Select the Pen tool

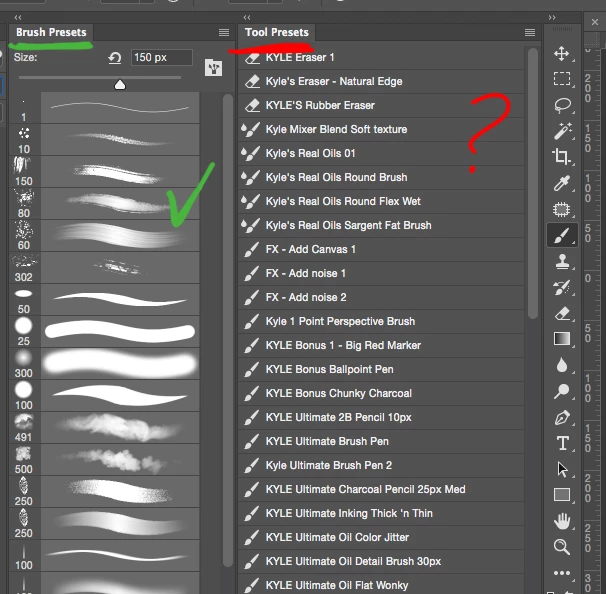pyautogui.click(x=562, y=418)
